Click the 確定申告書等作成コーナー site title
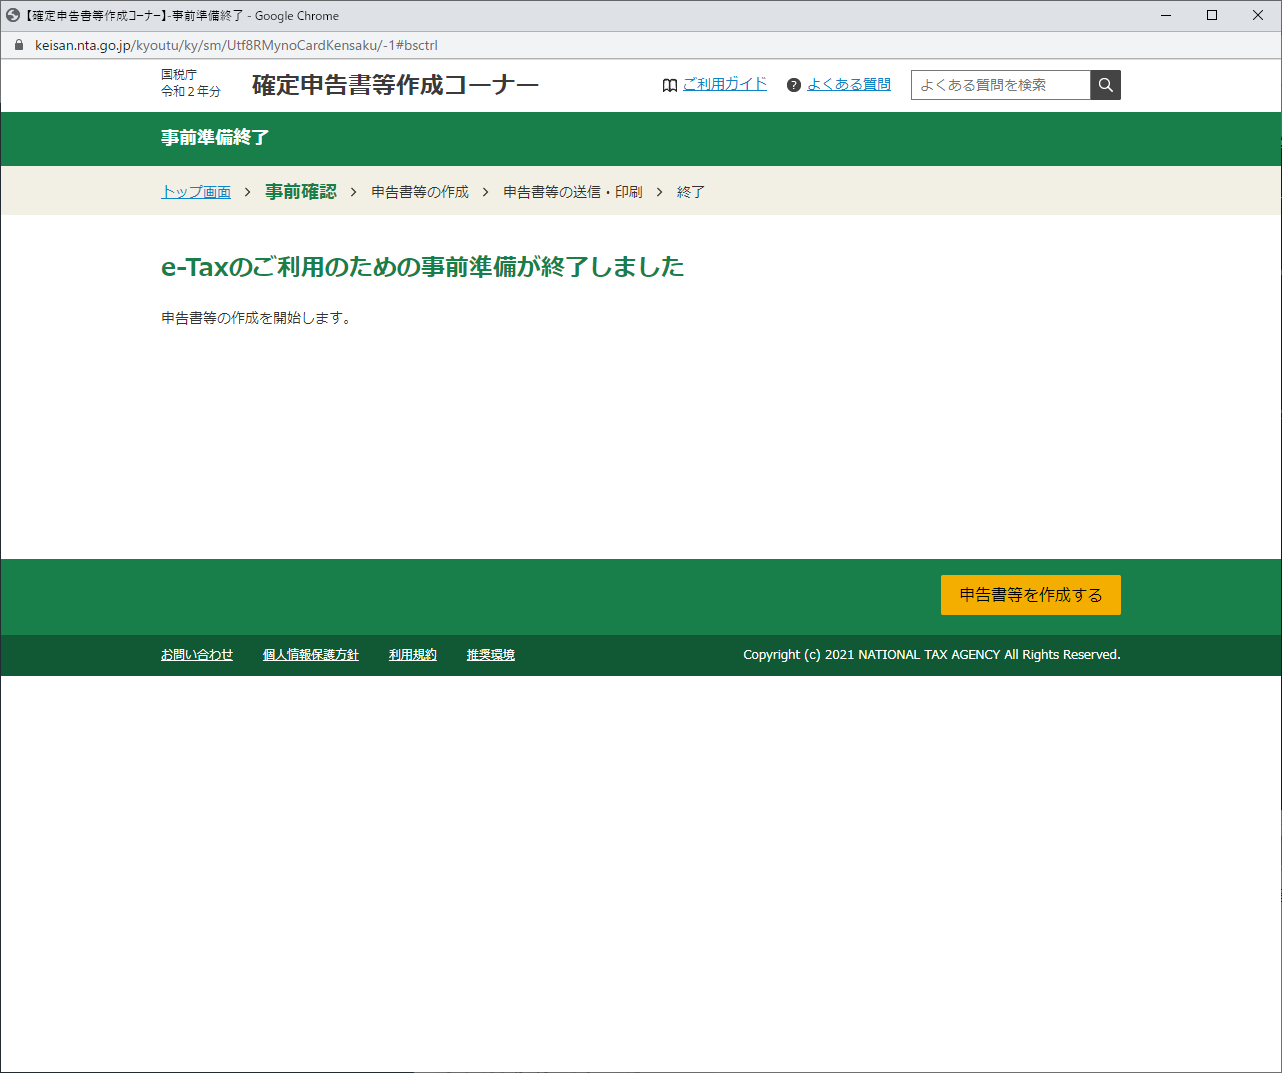The image size is (1282, 1073). pyautogui.click(x=395, y=85)
